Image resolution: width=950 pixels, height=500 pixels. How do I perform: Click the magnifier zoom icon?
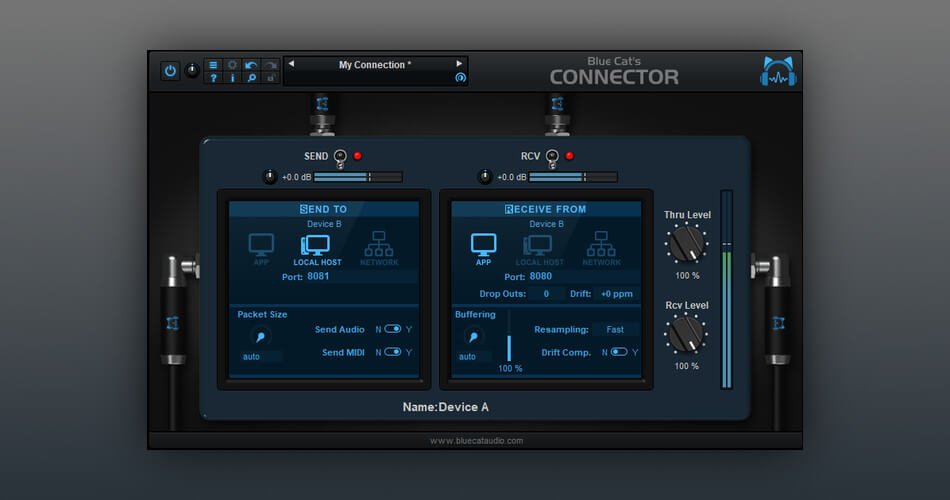click(251, 78)
